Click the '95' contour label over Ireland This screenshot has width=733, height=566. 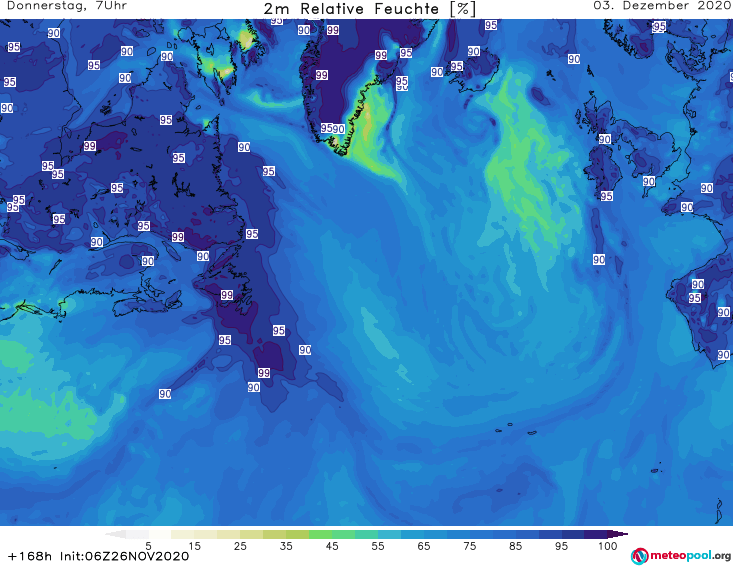(x=607, y=196)
